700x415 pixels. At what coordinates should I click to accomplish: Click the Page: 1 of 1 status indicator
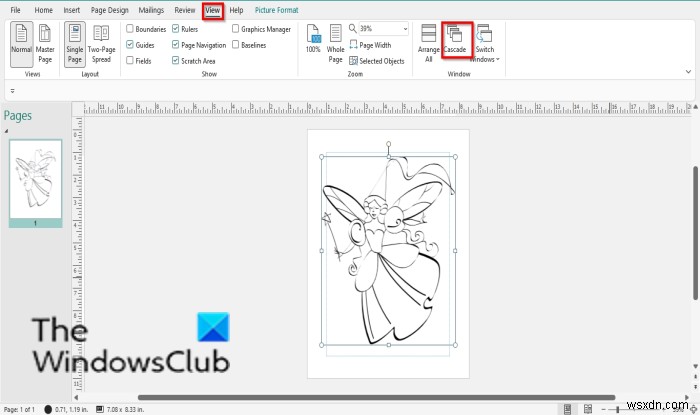pyautogui.click(x=19, y=409)
